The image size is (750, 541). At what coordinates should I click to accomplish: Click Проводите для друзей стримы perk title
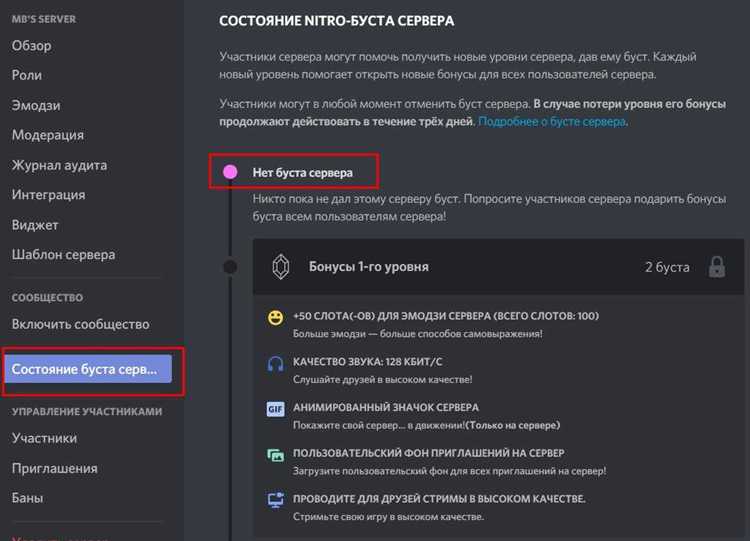(x=439, y=499)
